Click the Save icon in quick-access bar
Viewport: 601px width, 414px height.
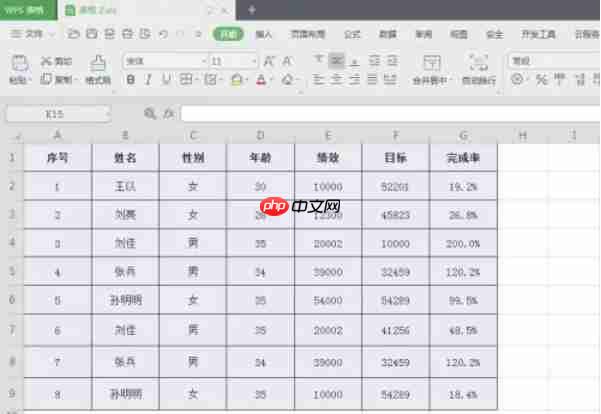point(92,34)
